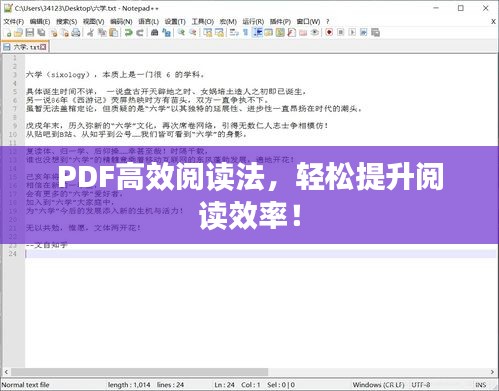Open the 设置(T) menu
This screenshot has width=499, height=391.
coord(175,22)
